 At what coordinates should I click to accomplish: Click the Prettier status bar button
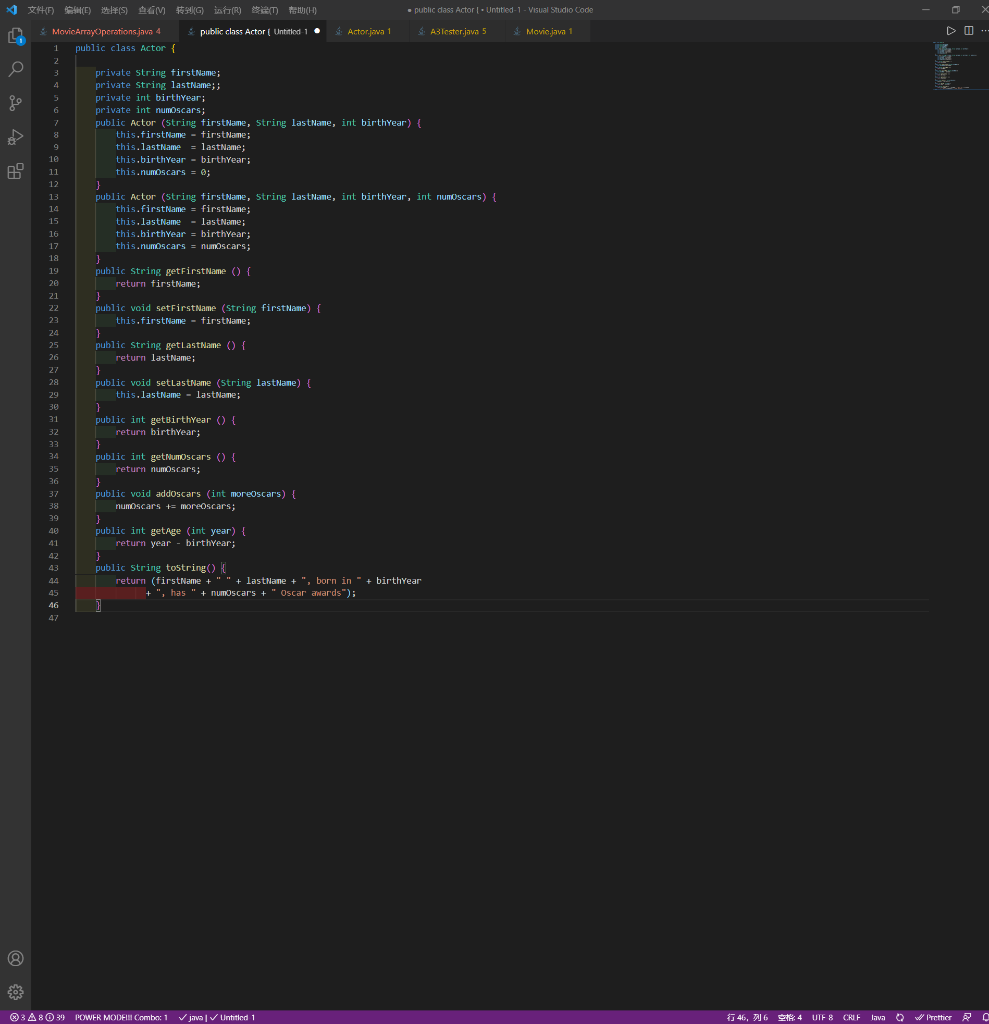coord(934,1017)
